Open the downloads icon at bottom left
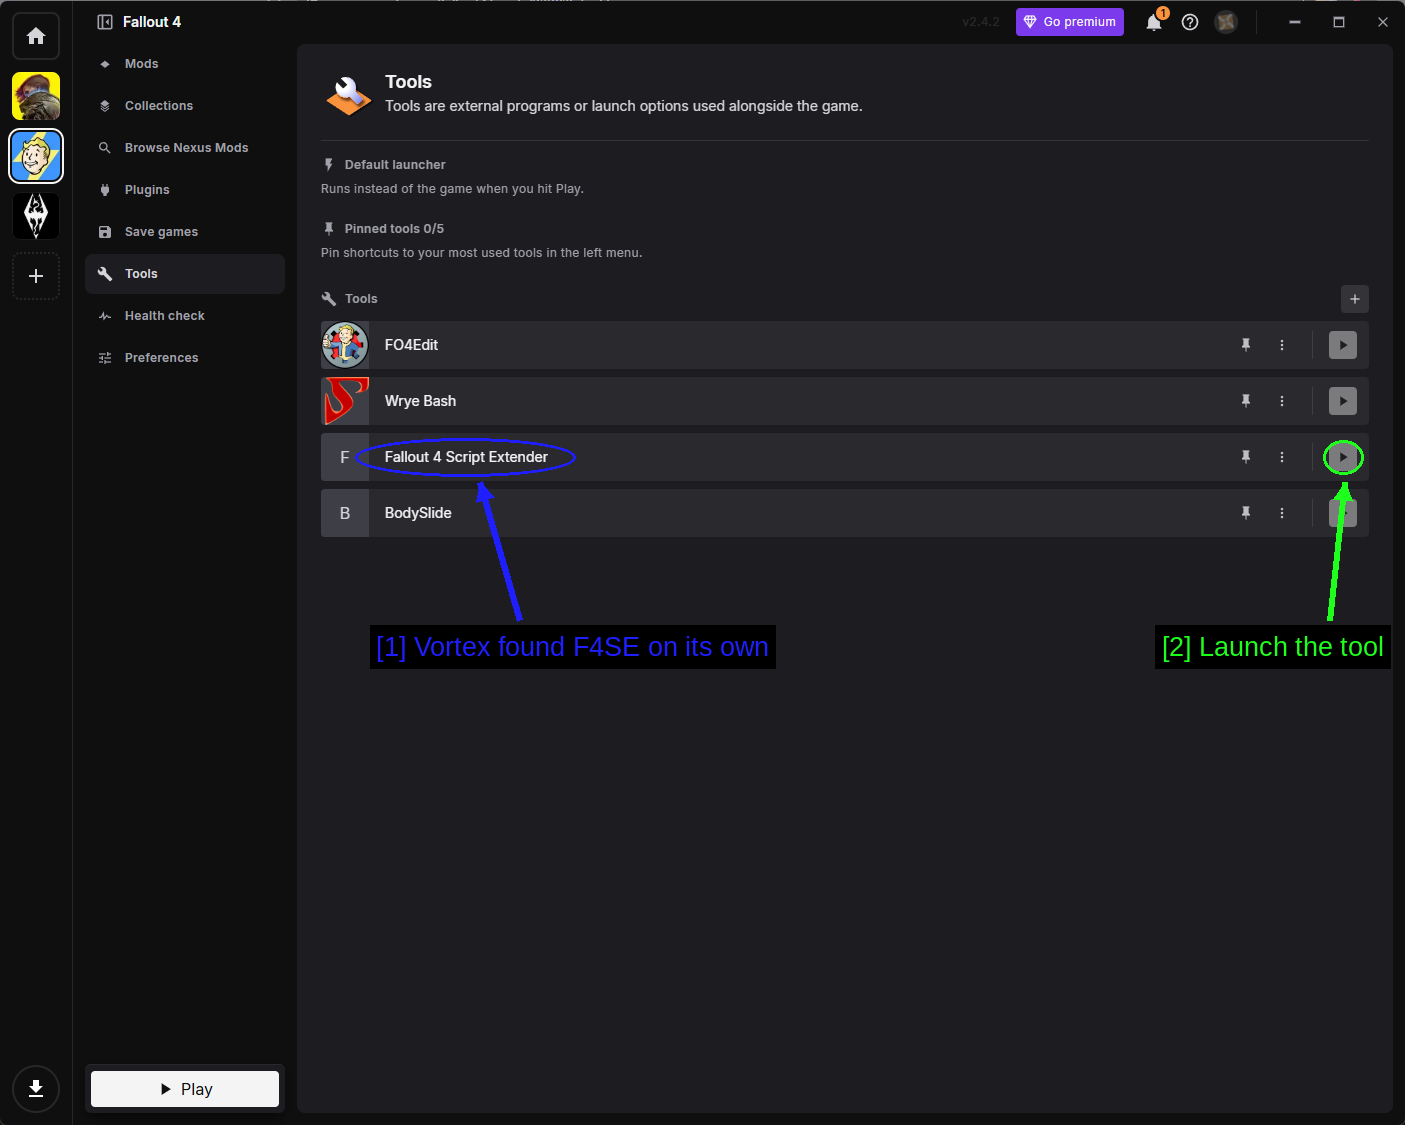Screen dimensions: 1405x1125 pyautogui.click(x=36, y=1089)
